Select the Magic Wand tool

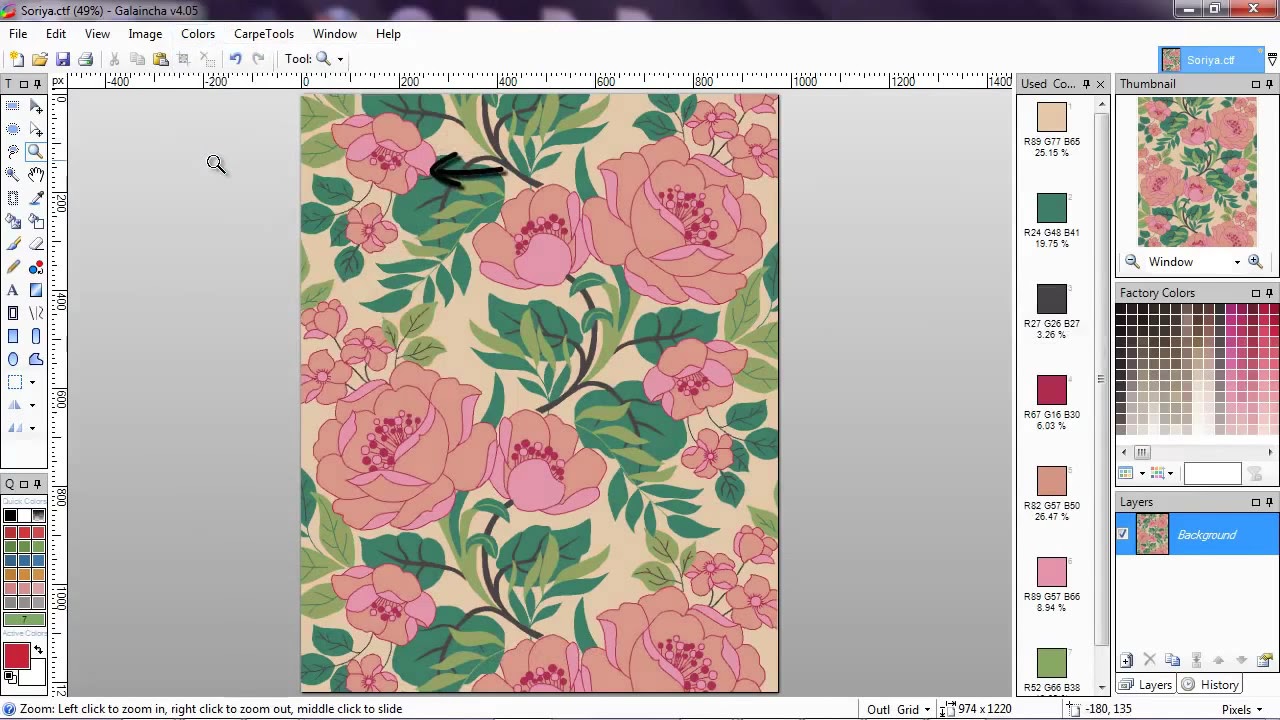click(13, 175)
